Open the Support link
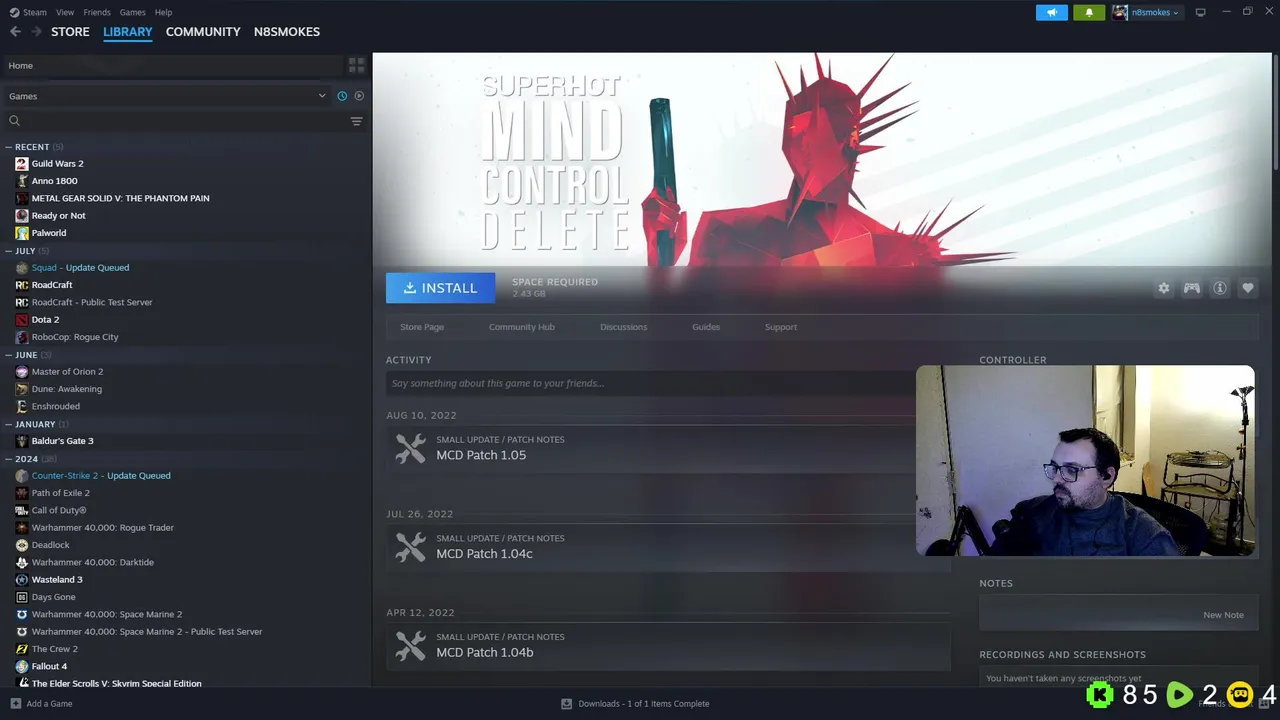Image resolution: width=1280 pixels, height=720 pixels. click(781, 327)
